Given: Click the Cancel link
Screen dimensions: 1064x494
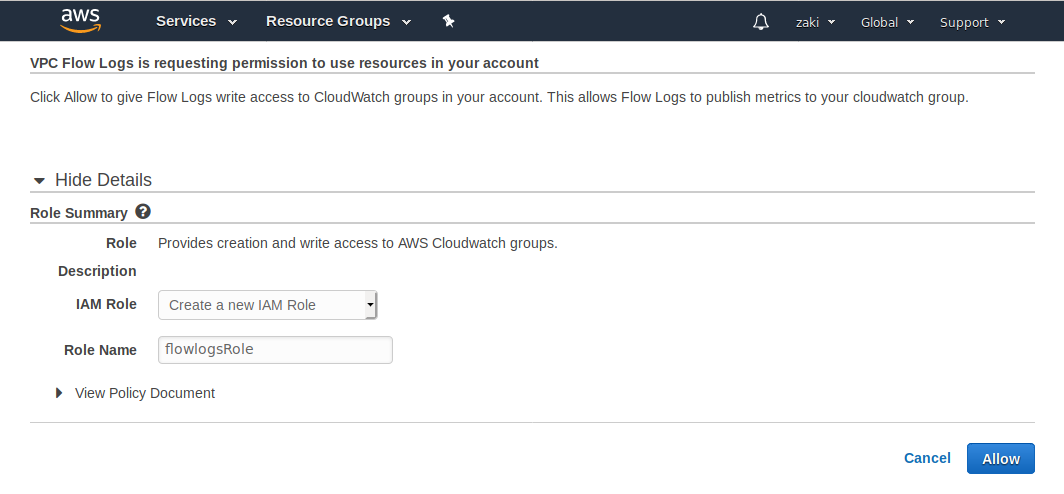Looking at the screenshot, I should click(927, 458).
